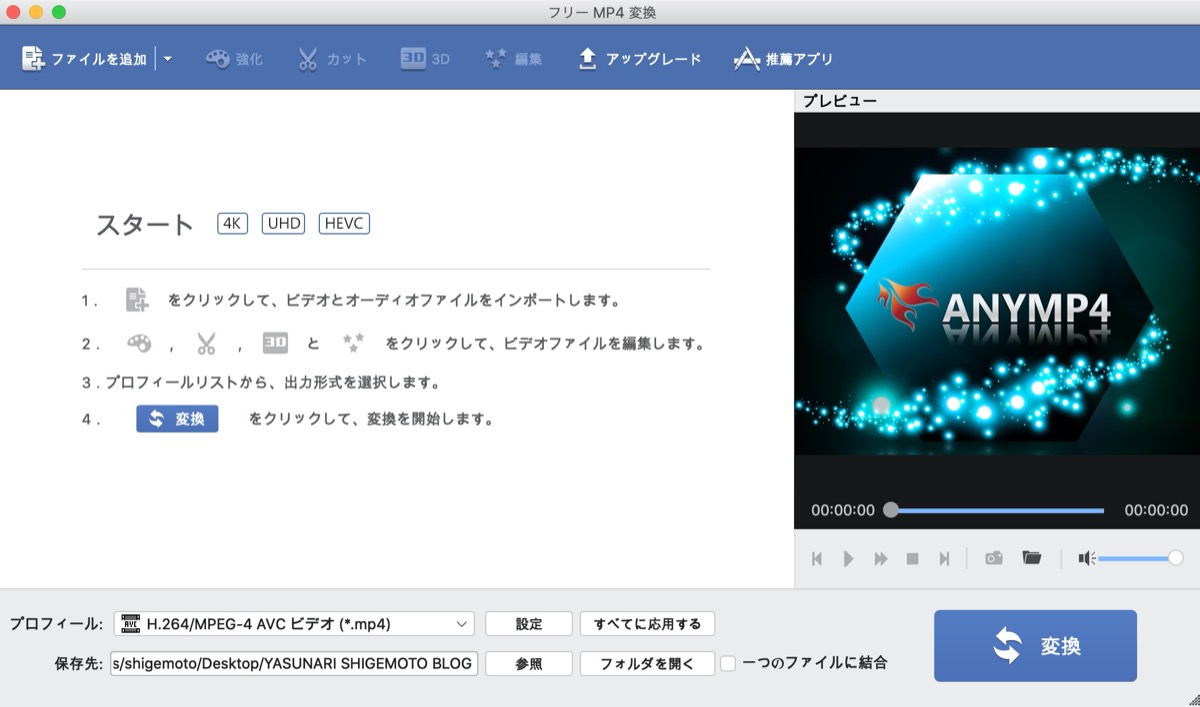Fast forward the preview
Screen dimensions: 1200x707
(880, 559)
